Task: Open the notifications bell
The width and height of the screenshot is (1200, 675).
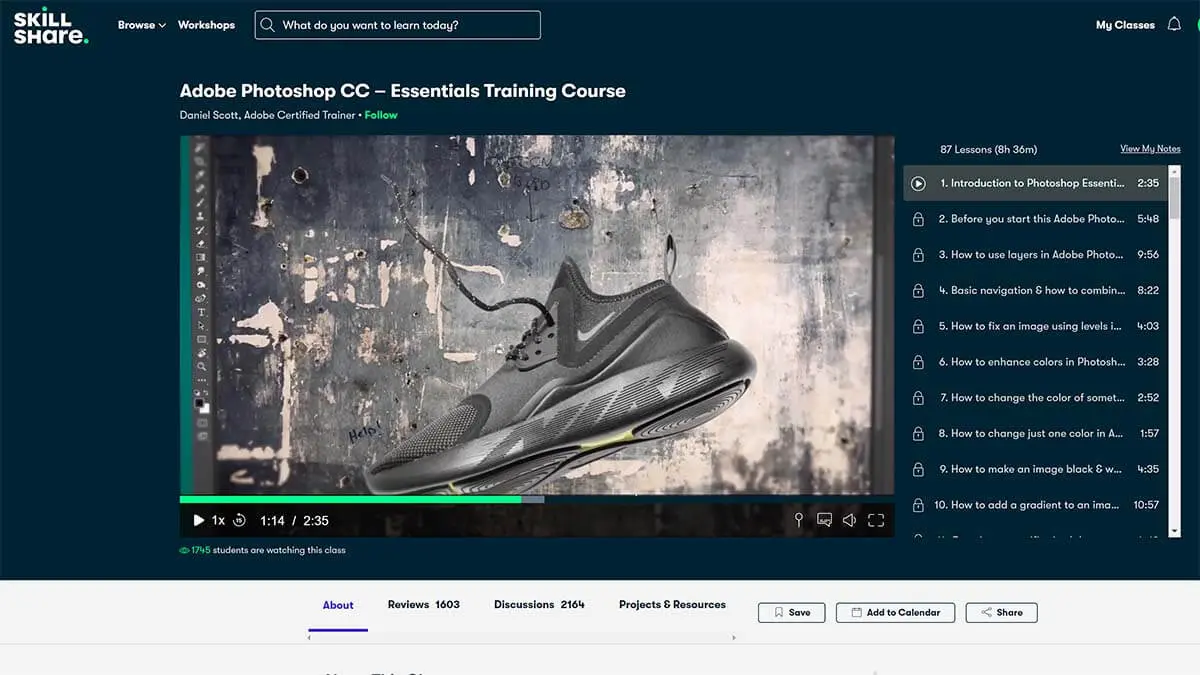Action: (x=1174, y=25)
